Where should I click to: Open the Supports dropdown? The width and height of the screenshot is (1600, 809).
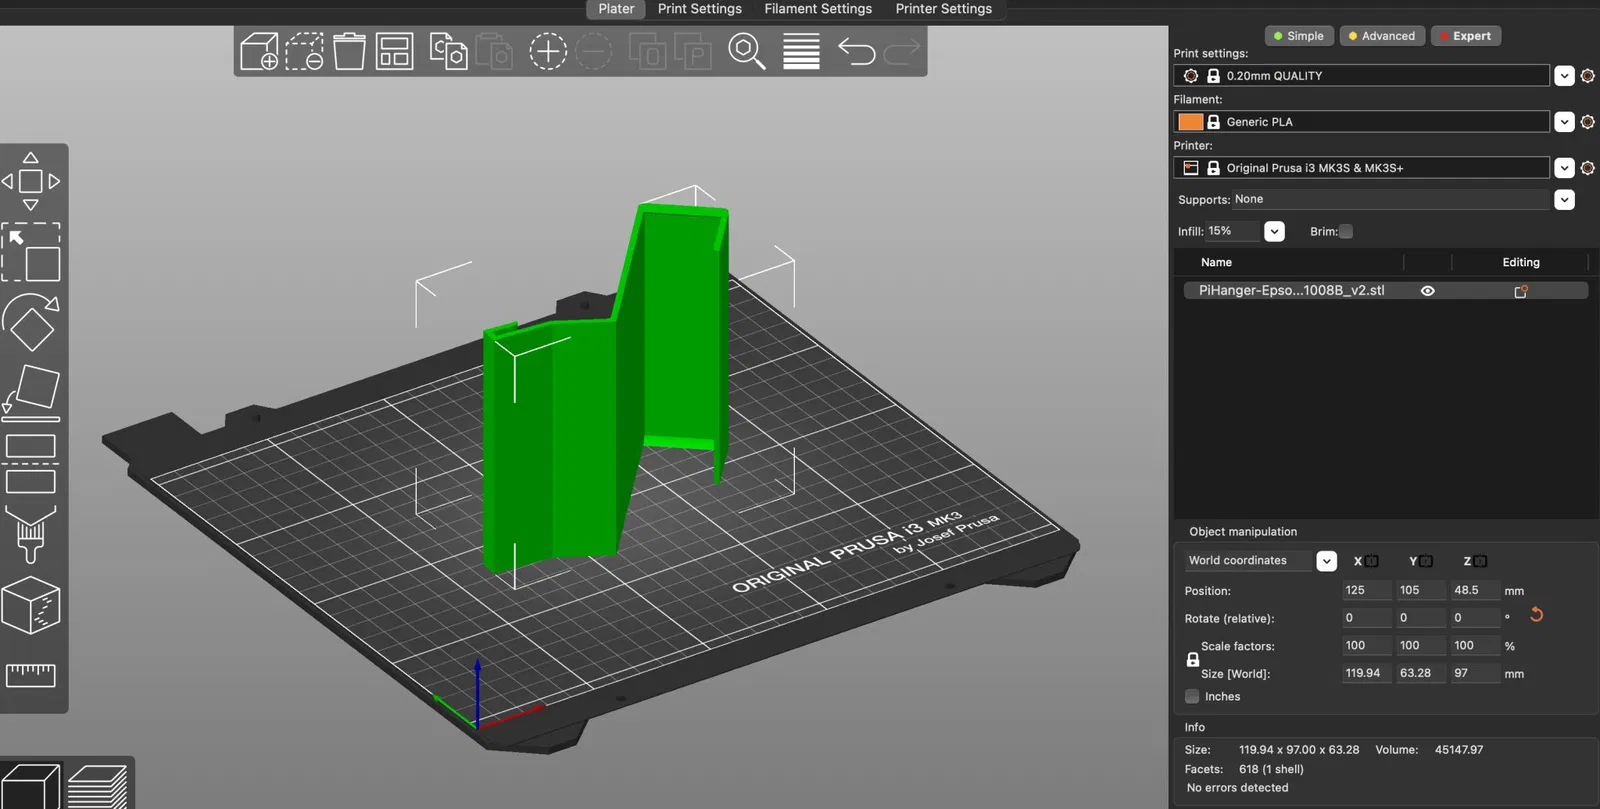pos(1565,200)
